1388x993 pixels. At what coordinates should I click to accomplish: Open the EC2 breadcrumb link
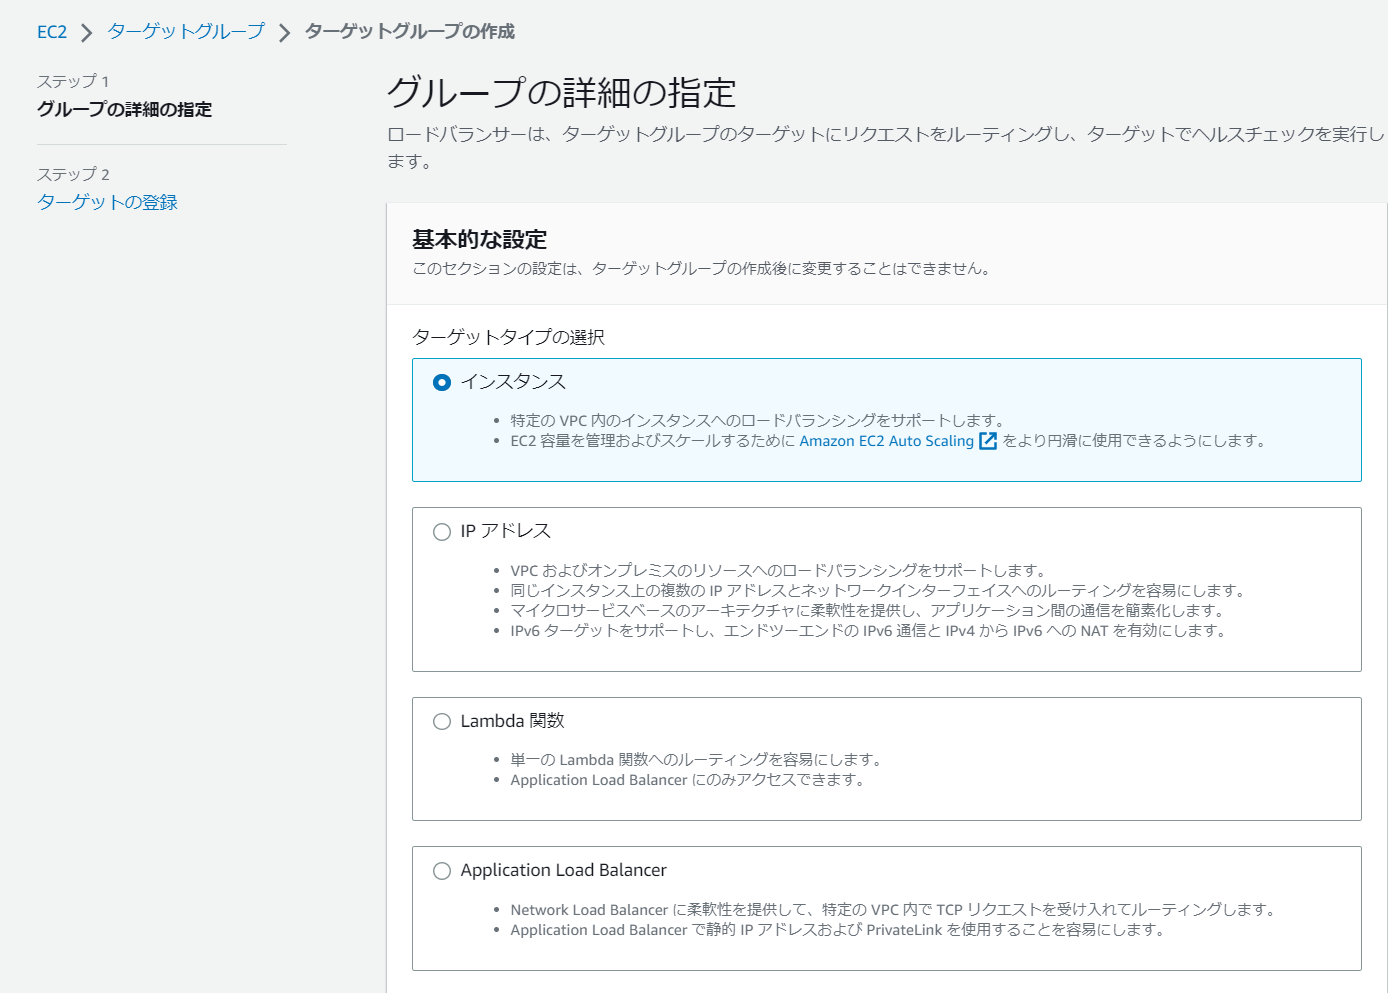click(x=52, y=32)
